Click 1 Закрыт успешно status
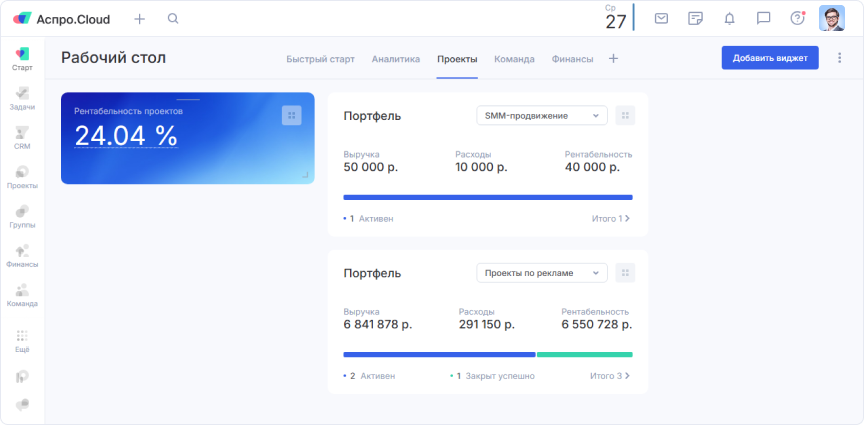 coord(492,376)
